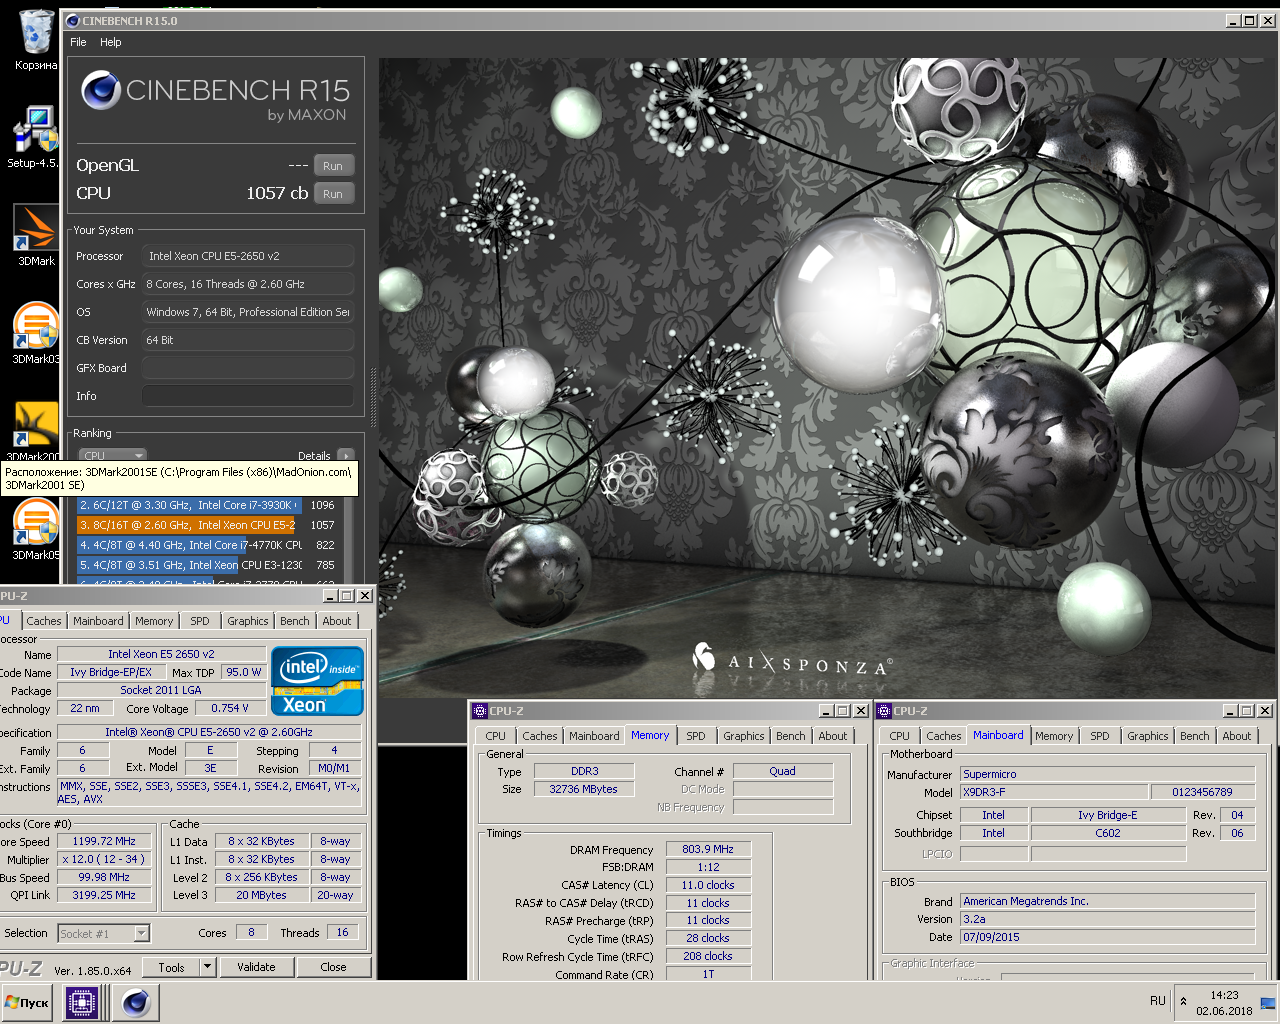
Task: Click the Tools button in CPU-Z
Action: click(x=171, y=967)
